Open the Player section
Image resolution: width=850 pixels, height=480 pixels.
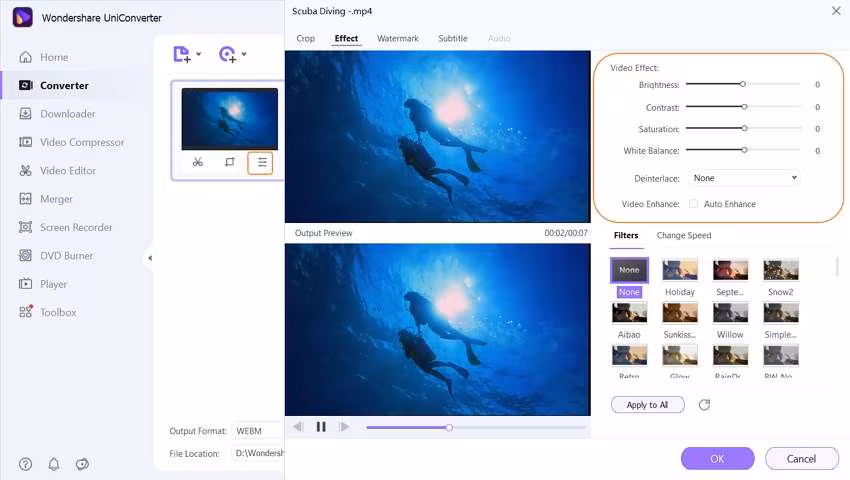coord(42,284)
